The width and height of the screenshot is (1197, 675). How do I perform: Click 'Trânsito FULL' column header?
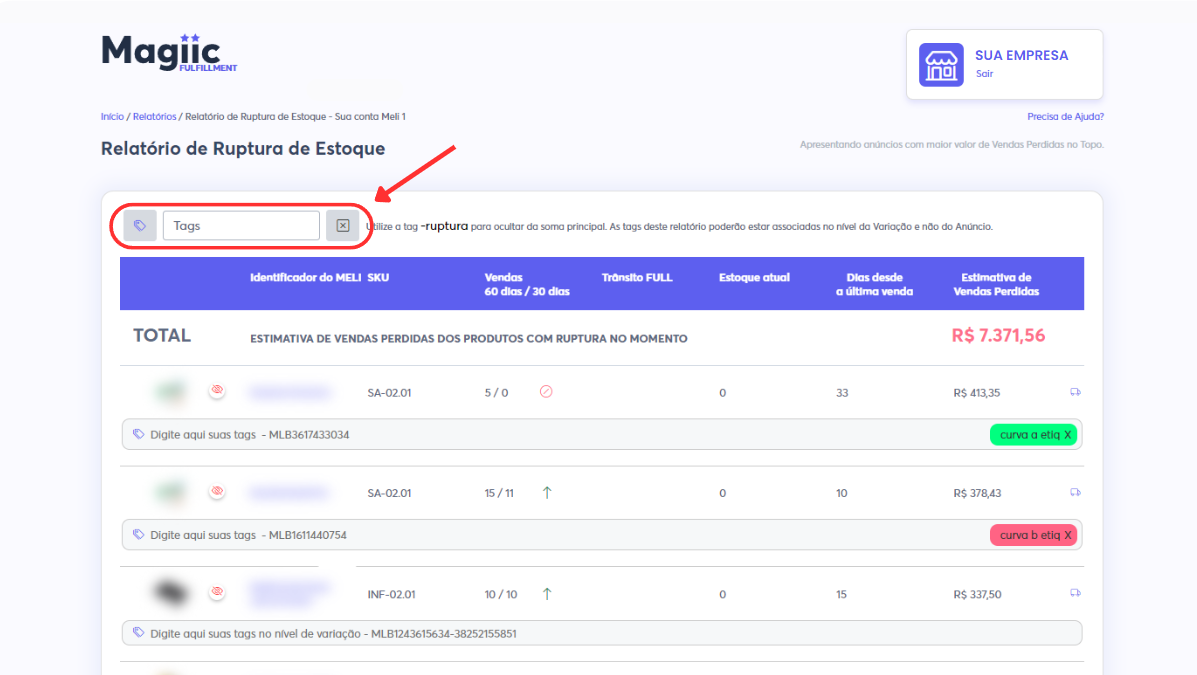pyautogui.click(x=637, y=277)
